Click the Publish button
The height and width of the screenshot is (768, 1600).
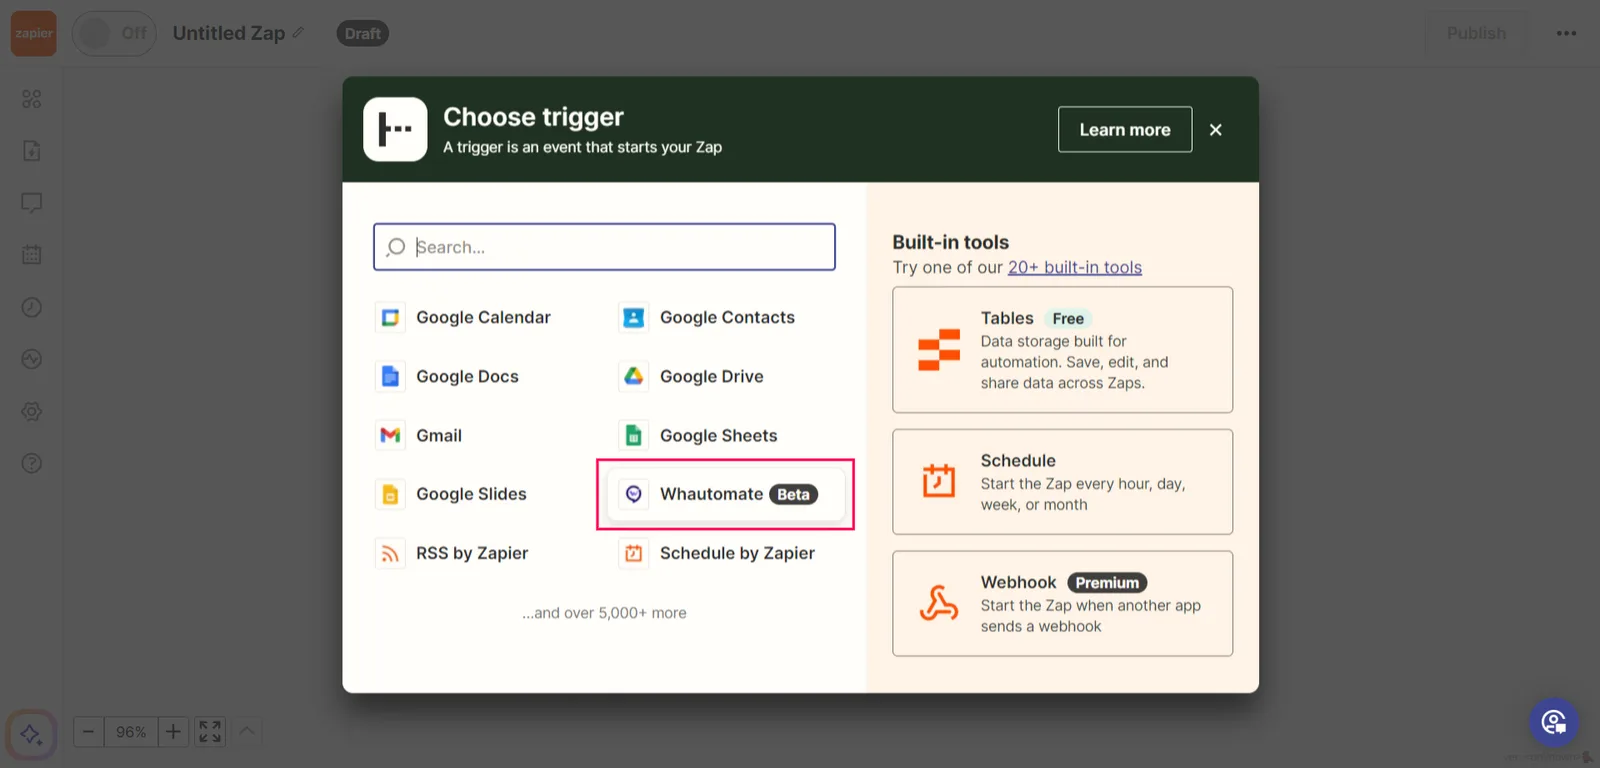pos(1476,33)
